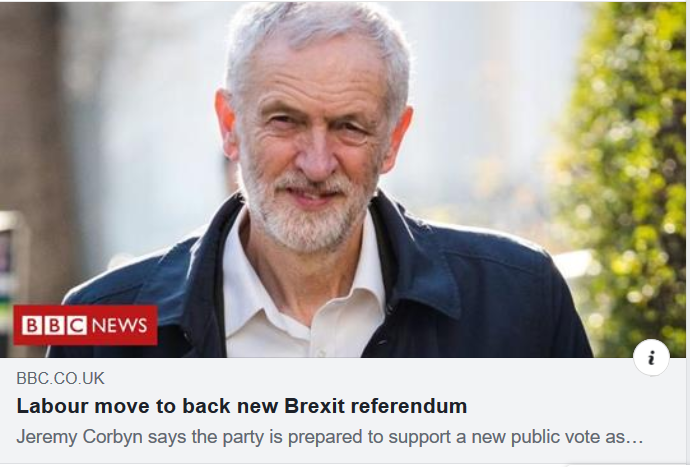Image resolution: width=690 pixels, height=467 pixels.
Task: Open the Labour Brexit referendum headline link
Action: click(x=242, y=406)
